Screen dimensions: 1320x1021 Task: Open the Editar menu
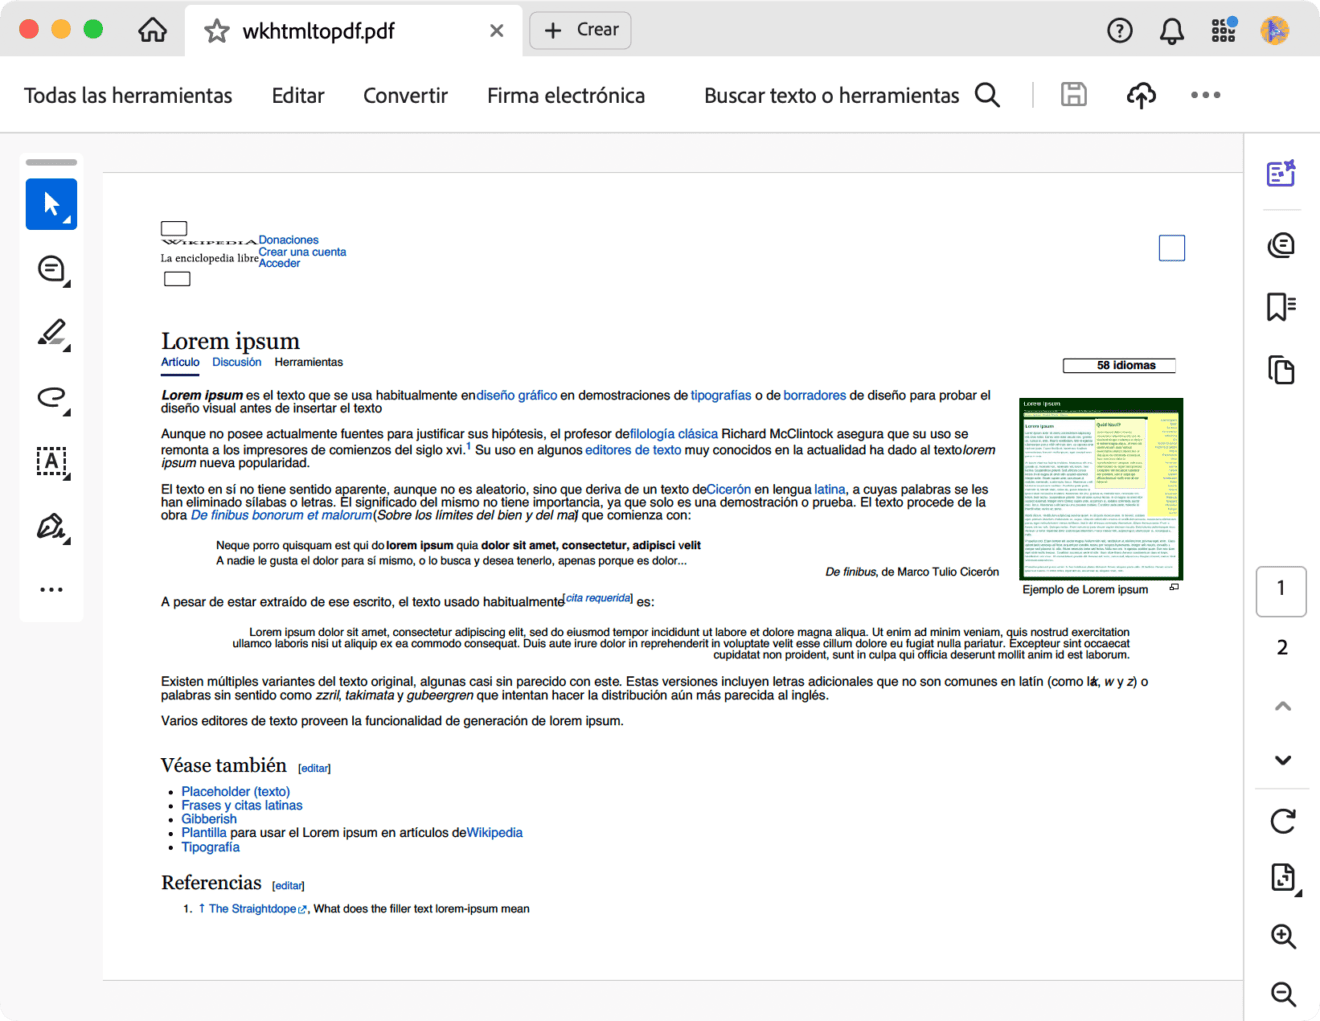point(297,95)
